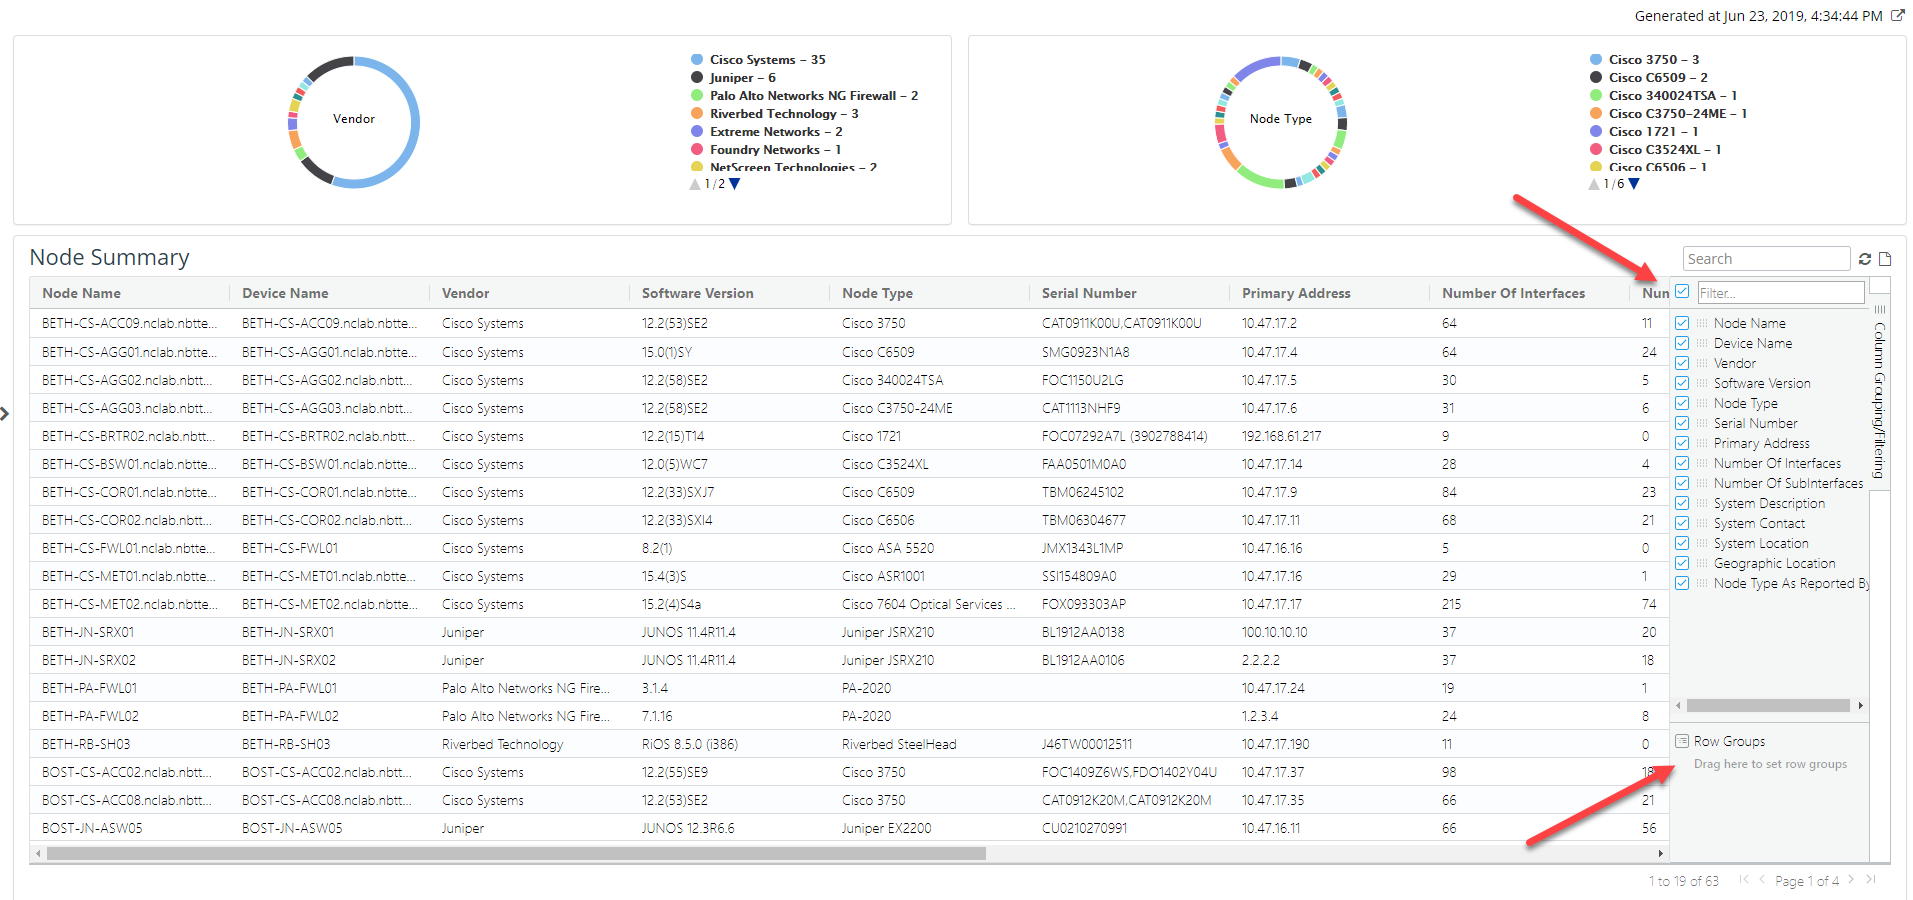Viewport: 1913px width, 900px height.
Task: Show next page of Vendor chart legend
Action: click(735, 184)
